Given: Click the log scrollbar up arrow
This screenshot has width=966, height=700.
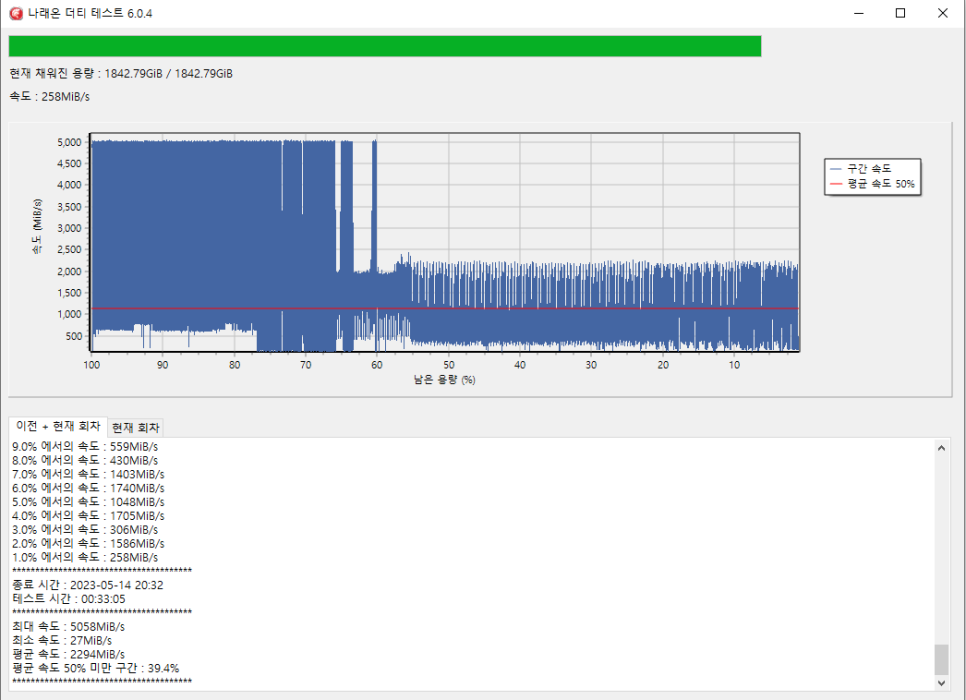Looking at the screenshot, I should 941,448.
